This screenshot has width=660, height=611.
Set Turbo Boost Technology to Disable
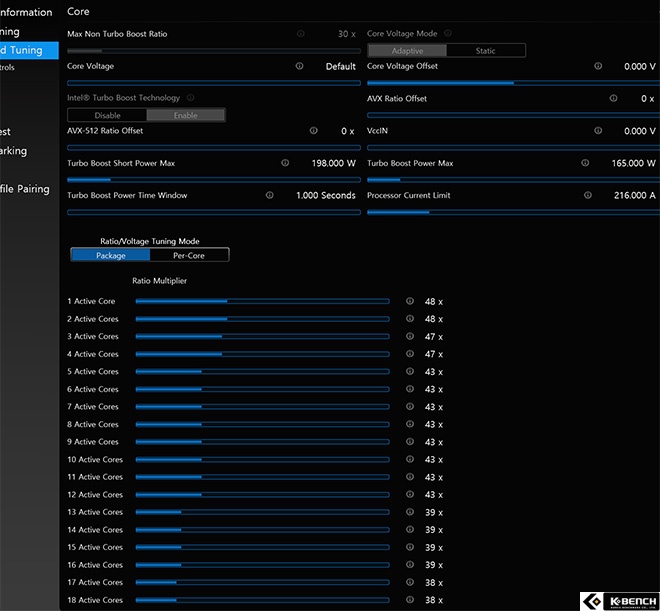tap(107, 115)
